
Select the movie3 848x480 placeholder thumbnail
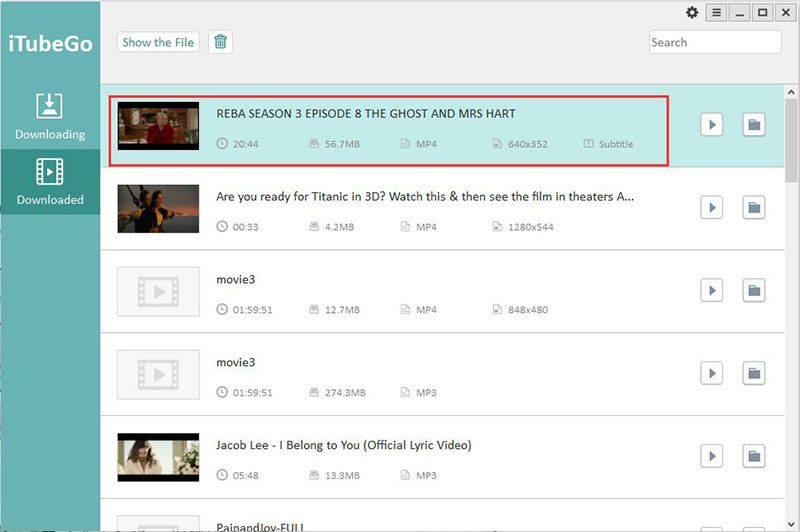(158, 292)
